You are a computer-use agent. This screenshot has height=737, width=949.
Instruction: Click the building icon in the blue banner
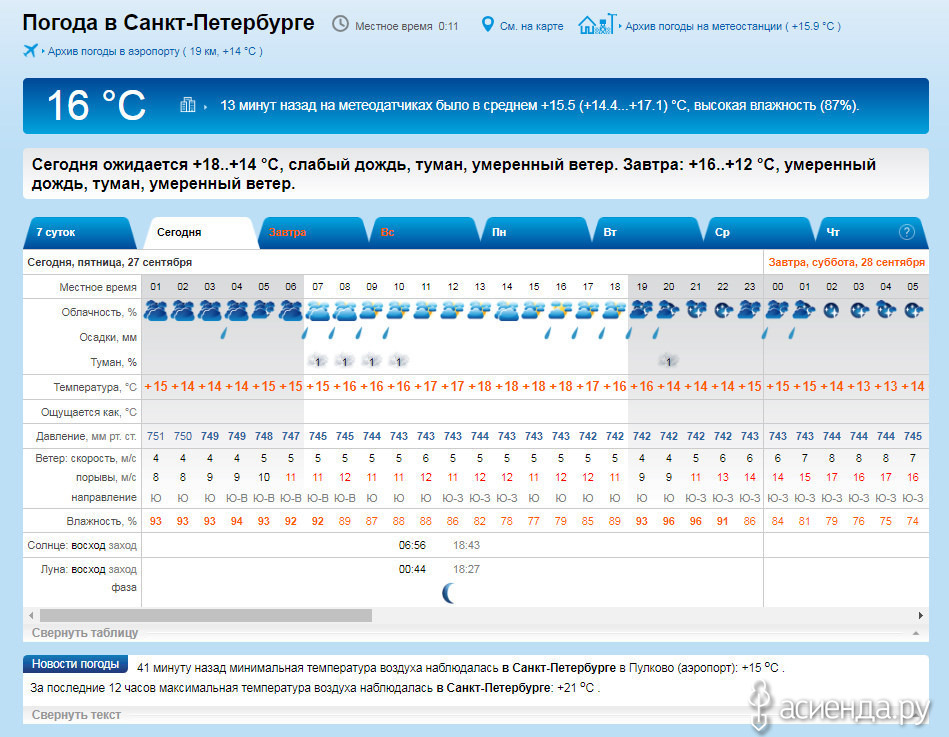[x=188, y=105]
